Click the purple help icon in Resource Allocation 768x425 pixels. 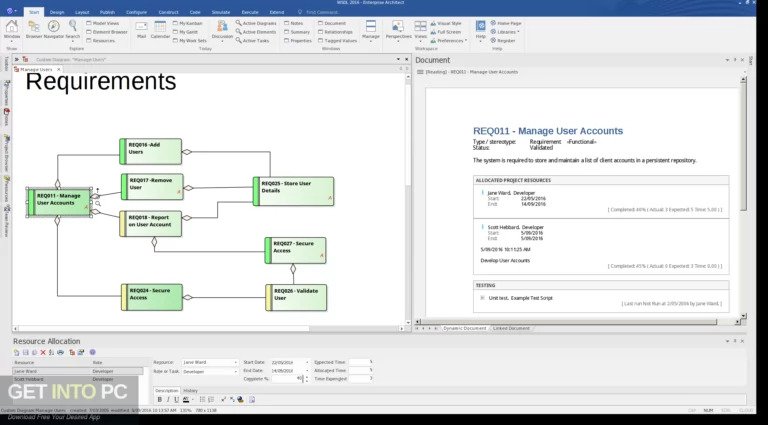[x=93, y=352]
